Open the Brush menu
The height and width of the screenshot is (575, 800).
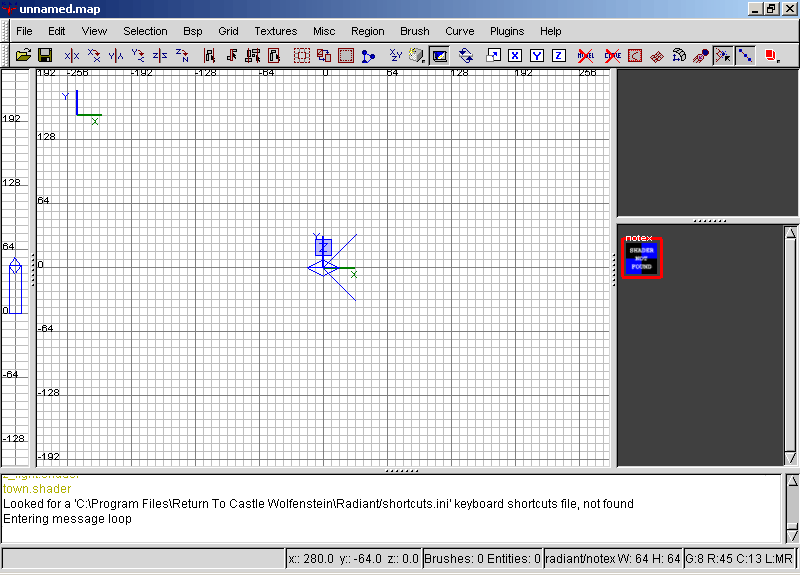[415, 31]
